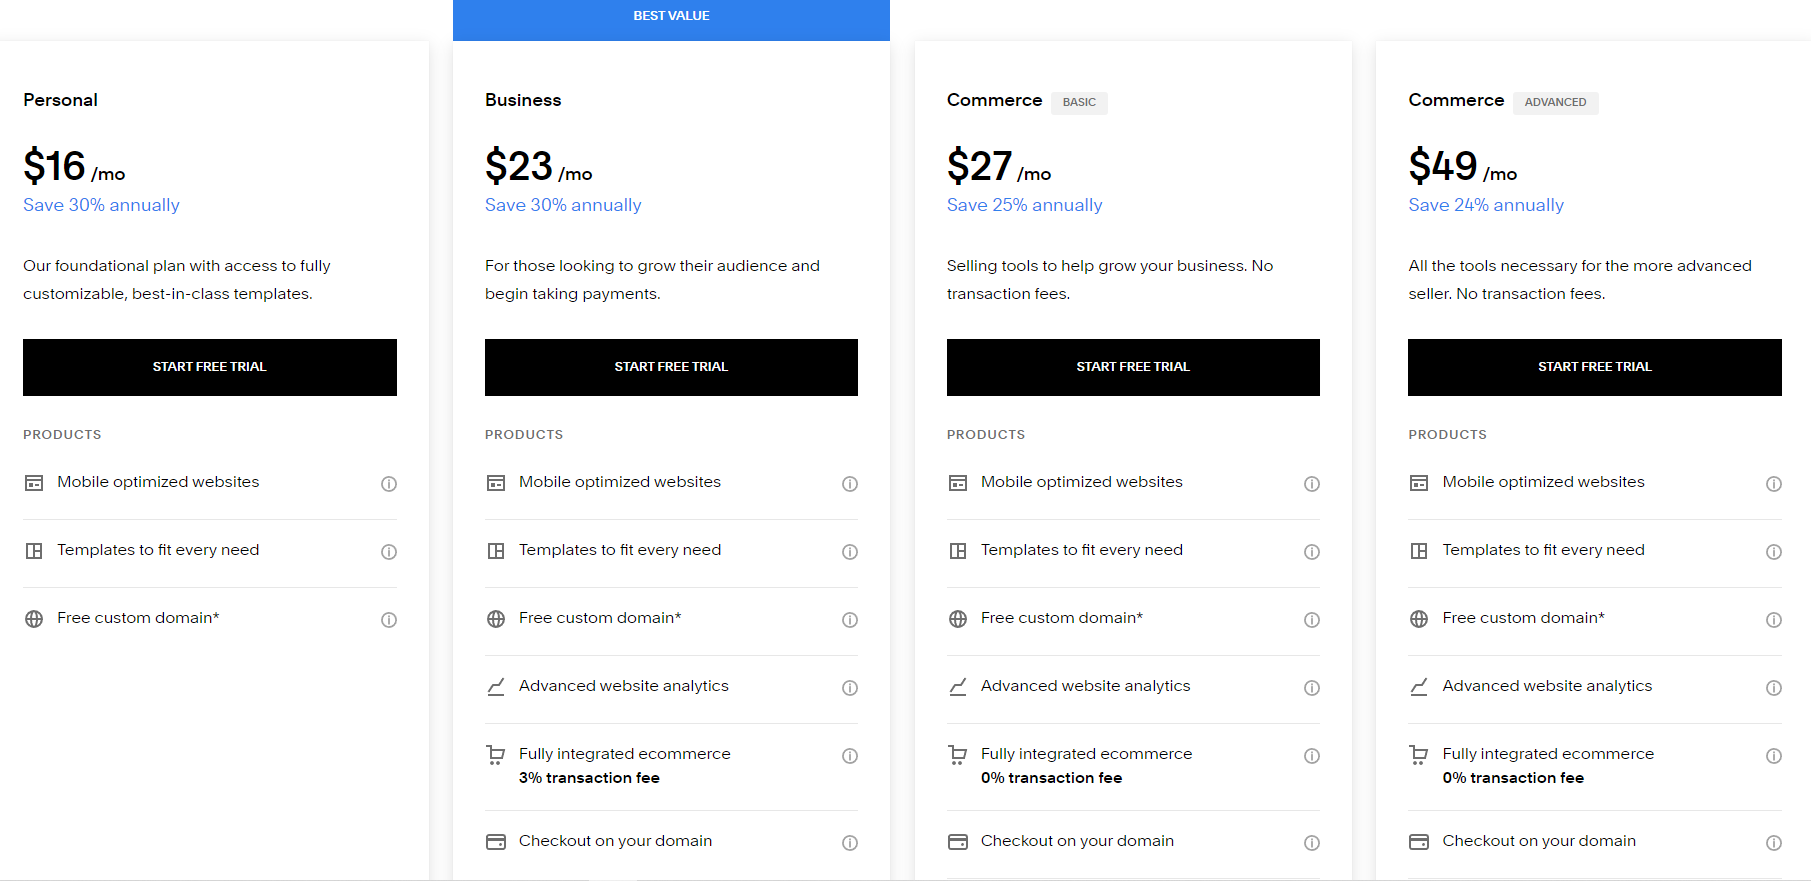
Task: Click info icon for Personal Mobile optimized websites
Action: [x=389, y=484]
